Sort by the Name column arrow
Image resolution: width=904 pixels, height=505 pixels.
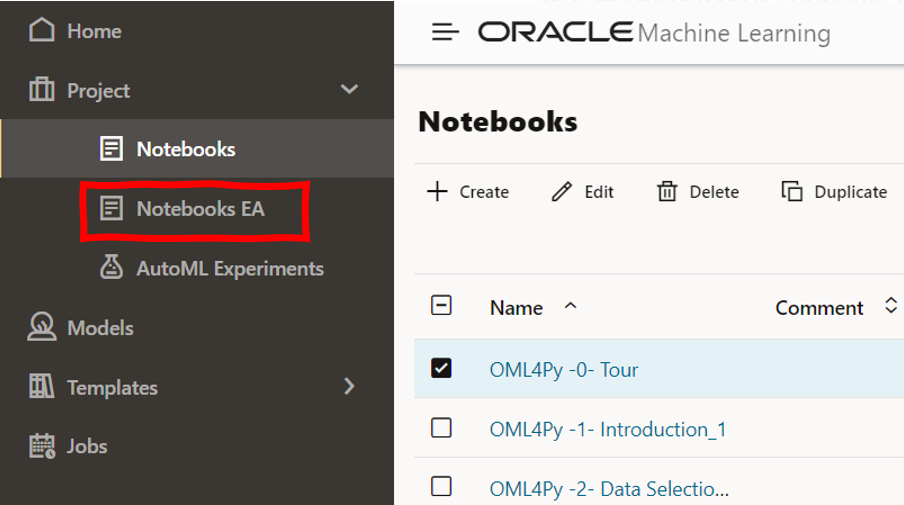click(x=571, y=307)
